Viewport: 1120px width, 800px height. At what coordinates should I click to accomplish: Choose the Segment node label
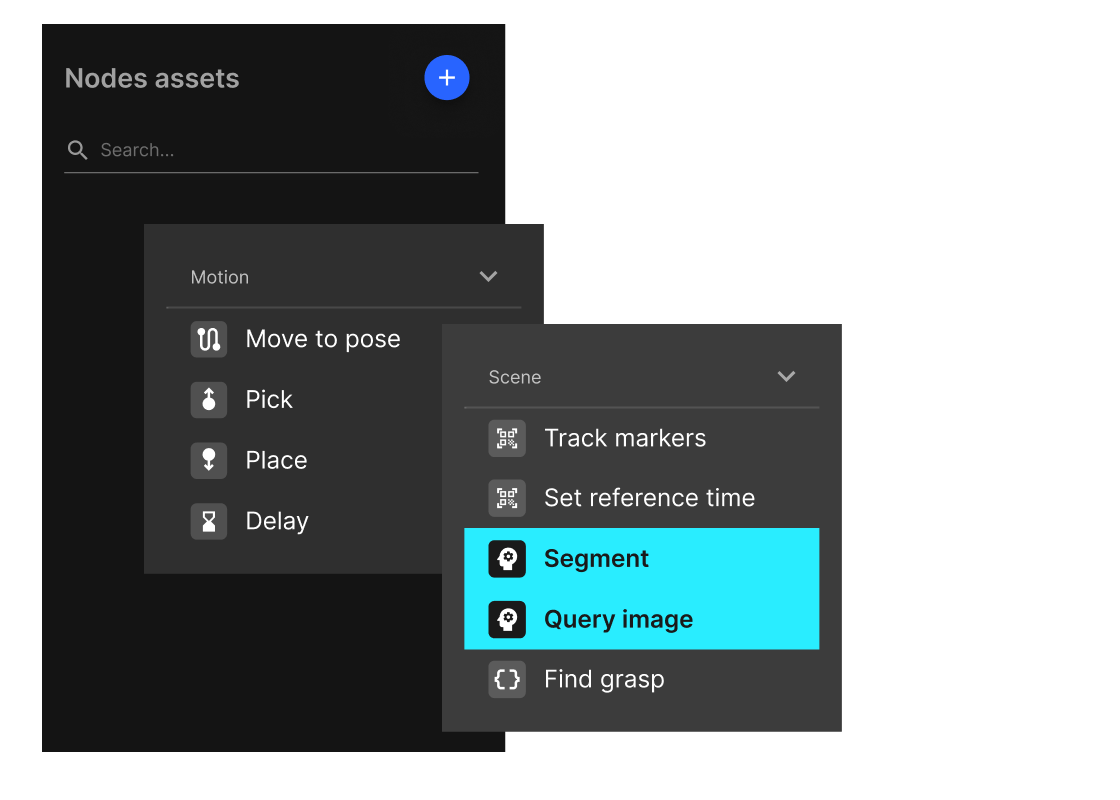tap(596, 559)
